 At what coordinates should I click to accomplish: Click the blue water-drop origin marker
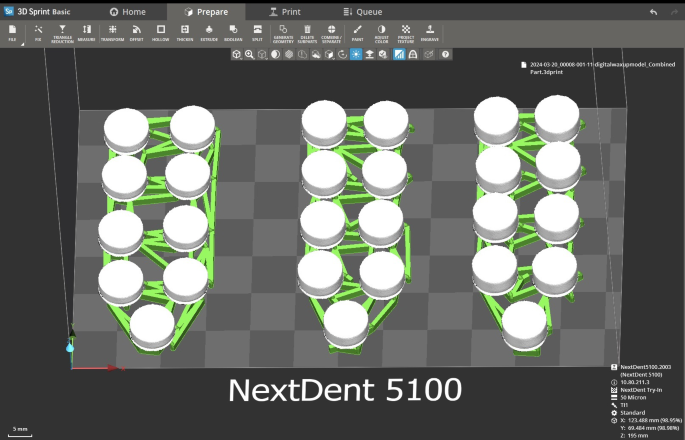pos(69,347)
